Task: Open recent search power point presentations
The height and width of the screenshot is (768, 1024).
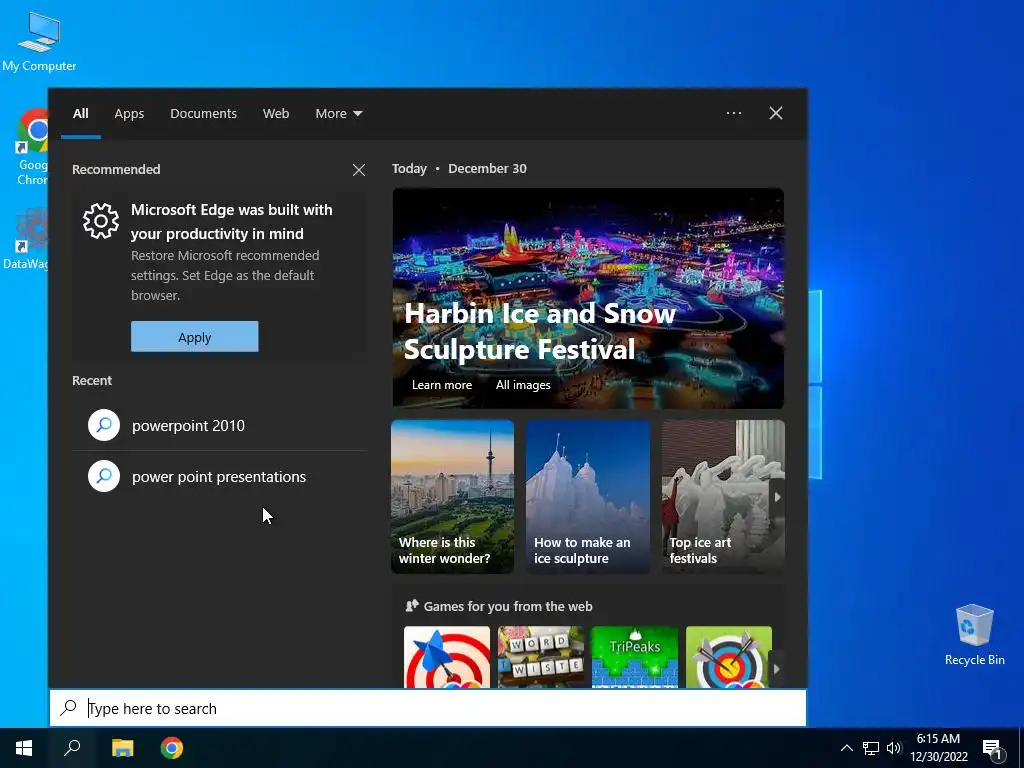Action: [x=219, y=476]
